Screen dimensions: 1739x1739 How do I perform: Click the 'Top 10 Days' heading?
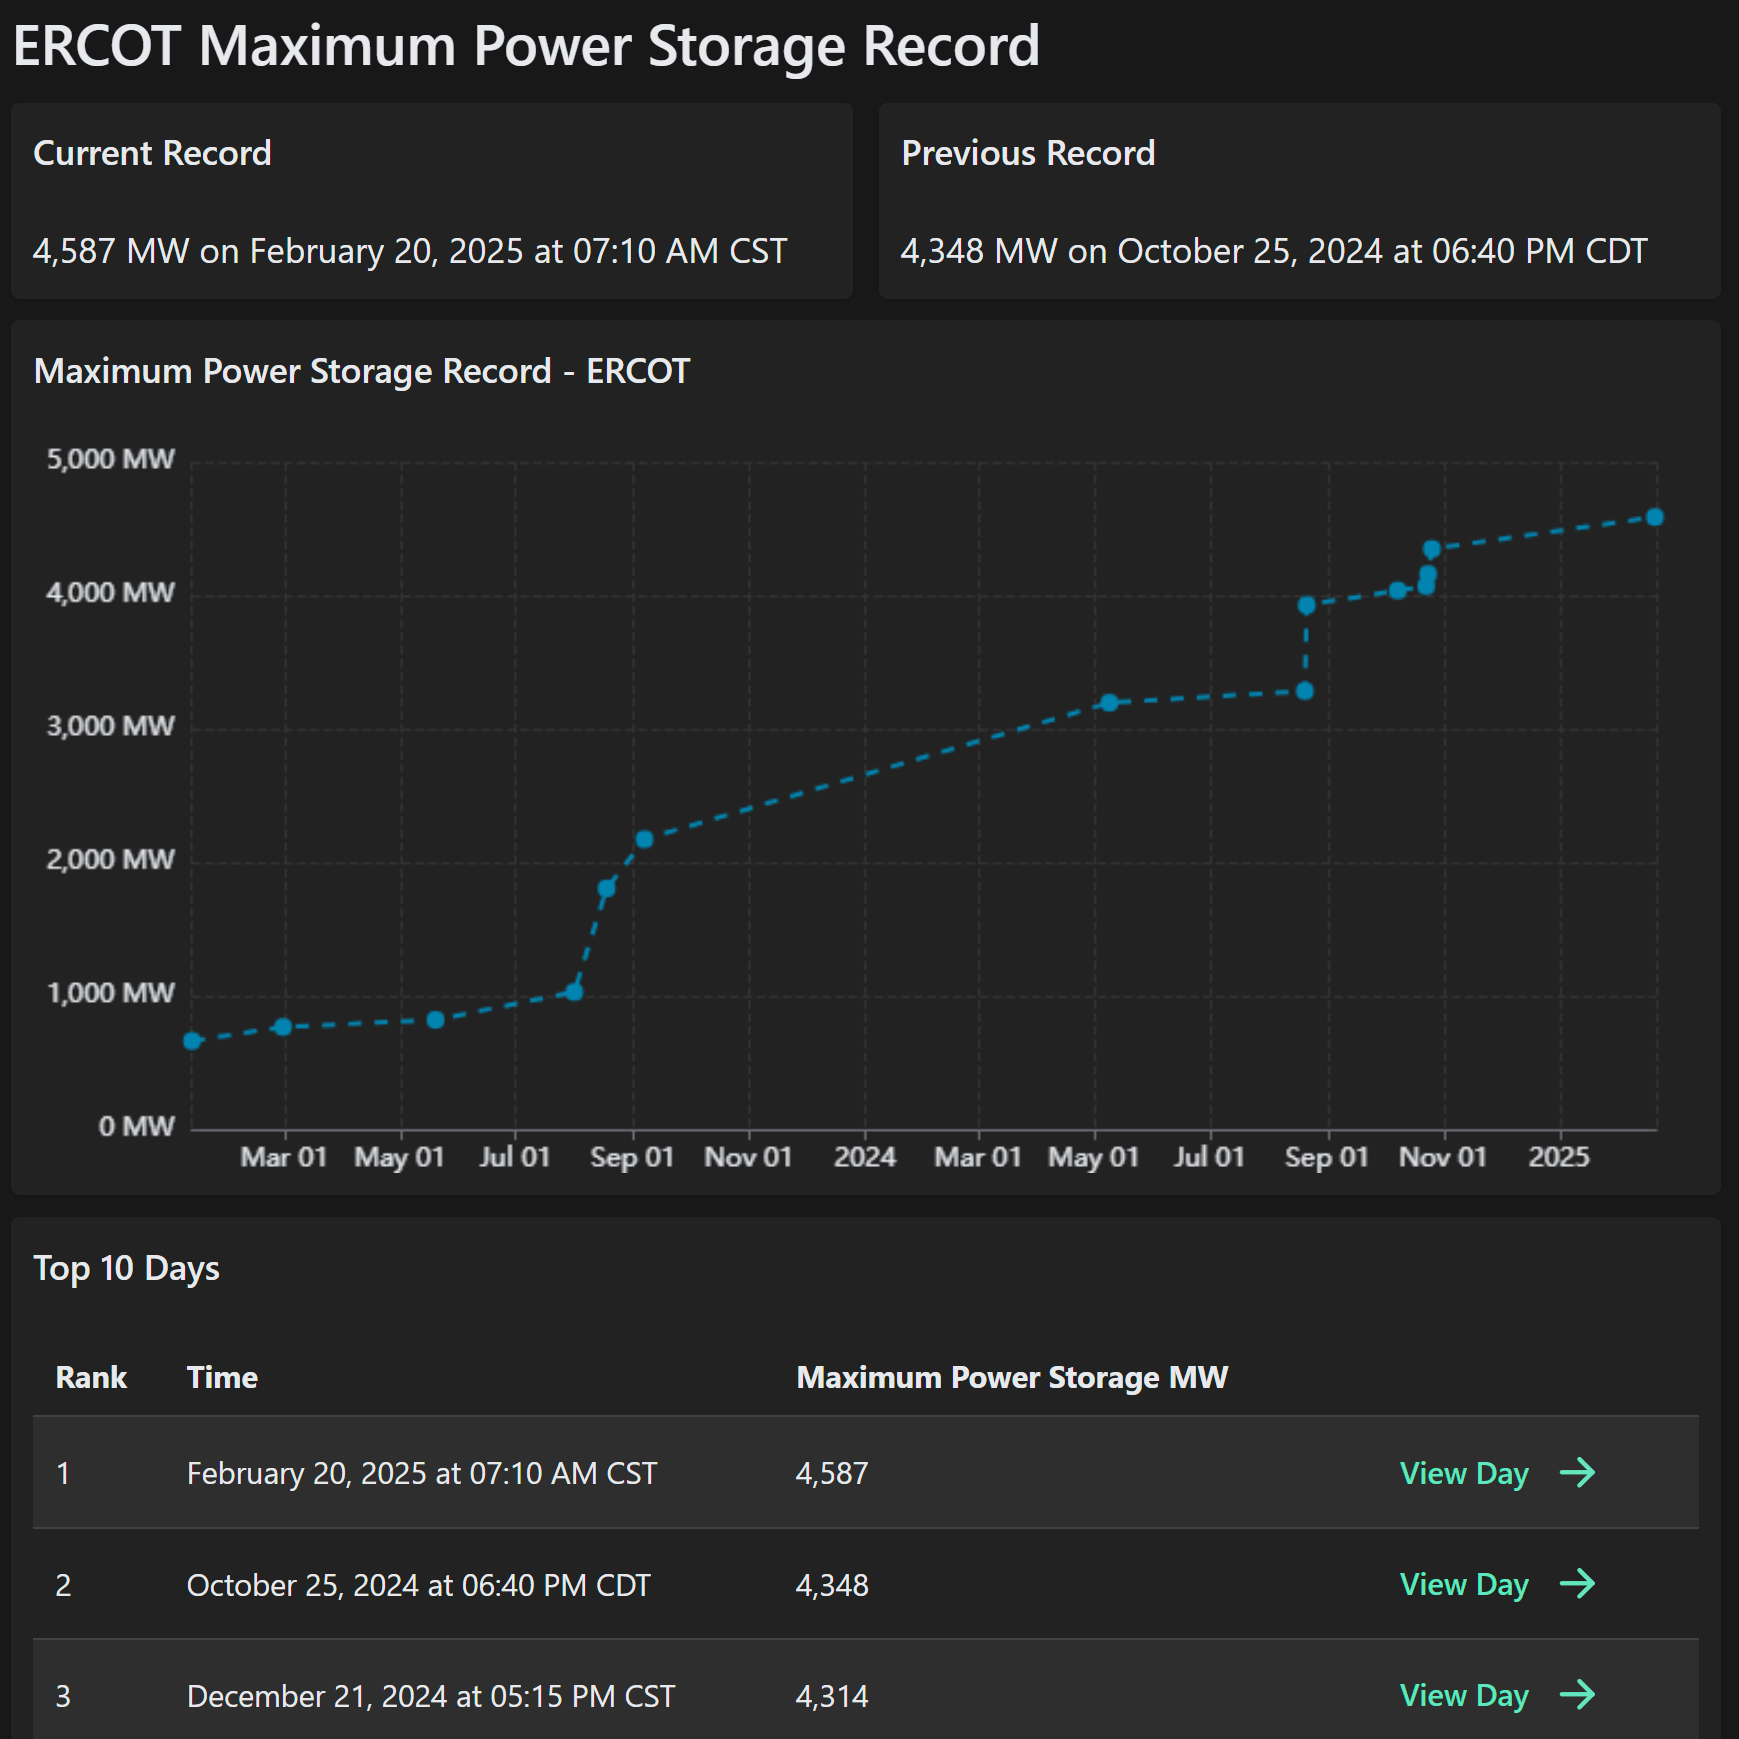pyautogui.click(x=126, y=1268)
